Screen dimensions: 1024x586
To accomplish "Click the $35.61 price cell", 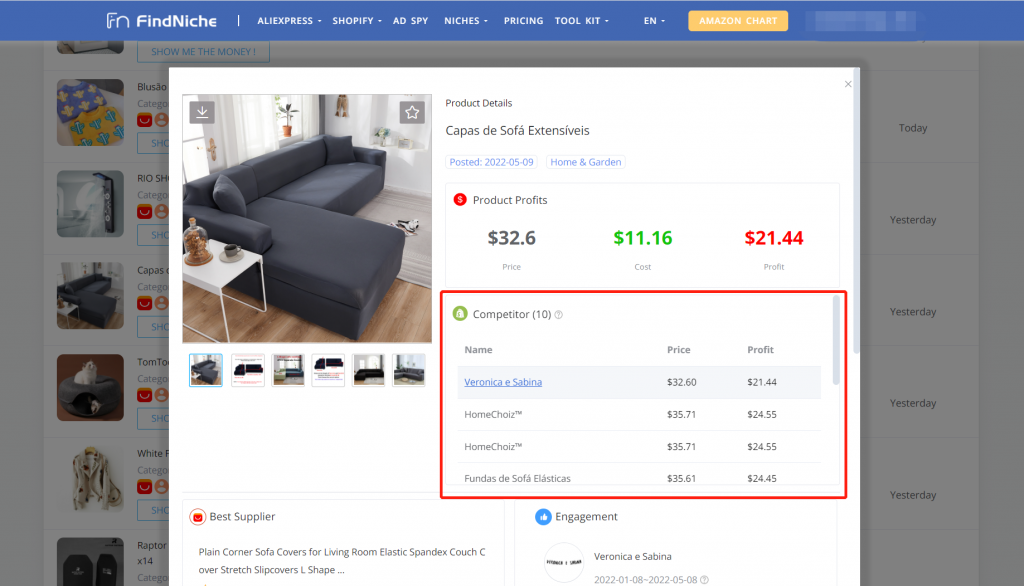I will (x=681, y=478).
